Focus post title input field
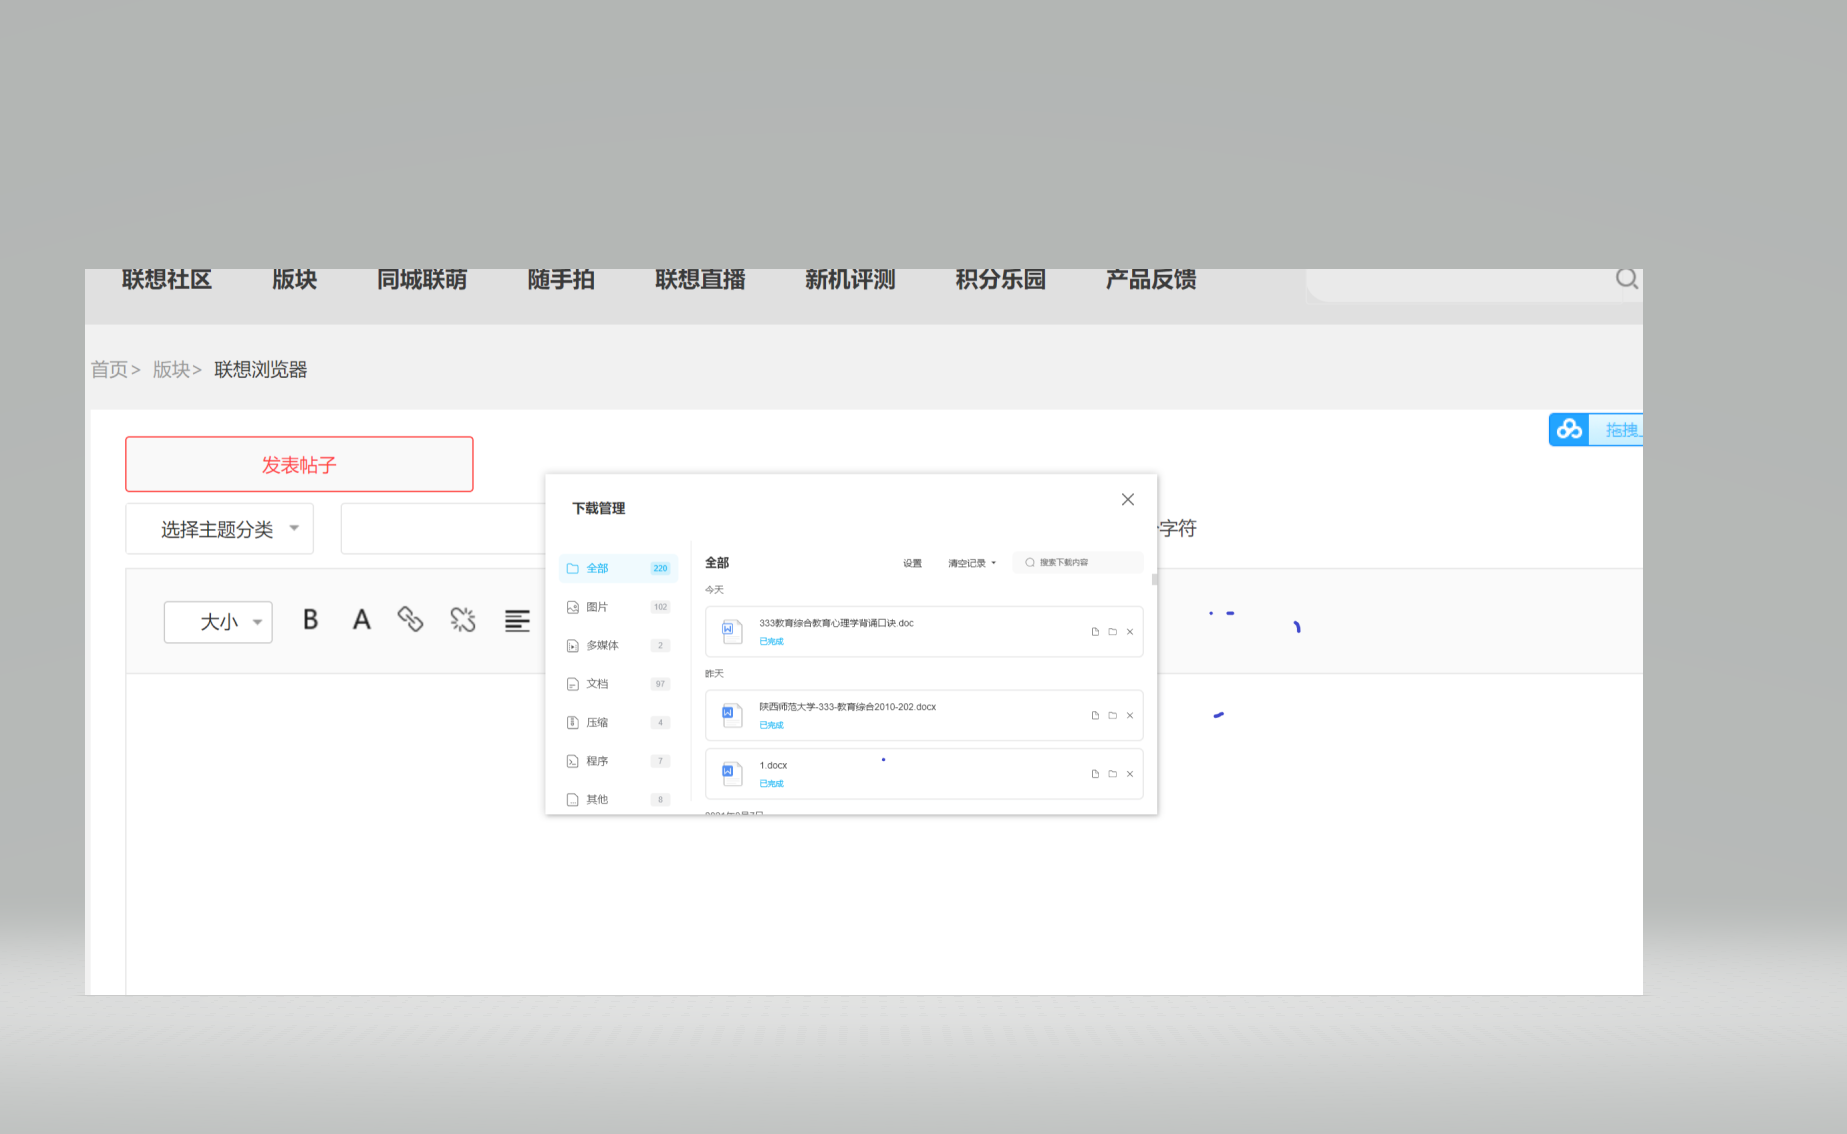Screen dimensions: 1847x1134 pyautogui.click(x=443, y=529)
